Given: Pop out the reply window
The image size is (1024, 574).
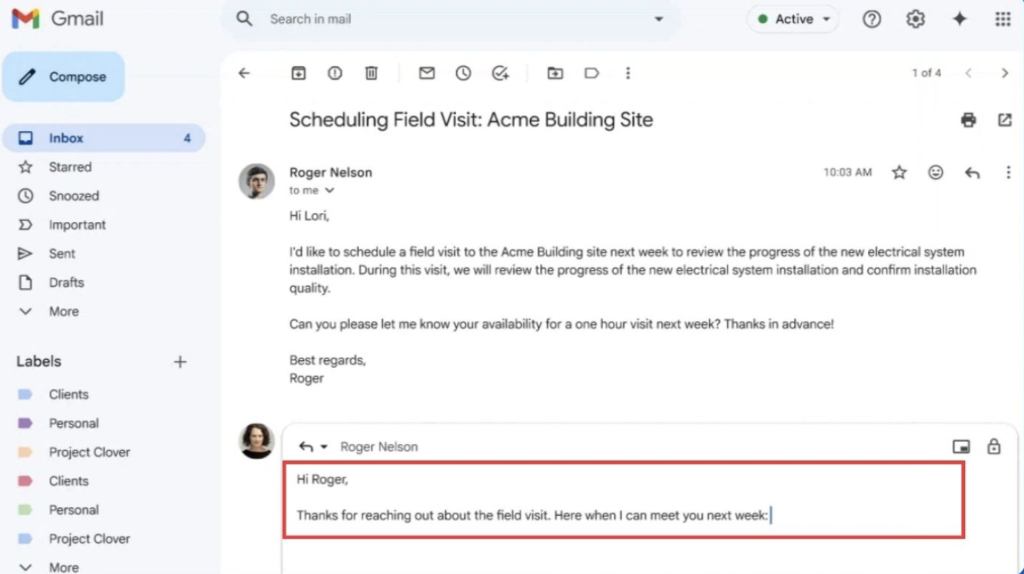Looking at the screenshot, I should tap(961, 447).
